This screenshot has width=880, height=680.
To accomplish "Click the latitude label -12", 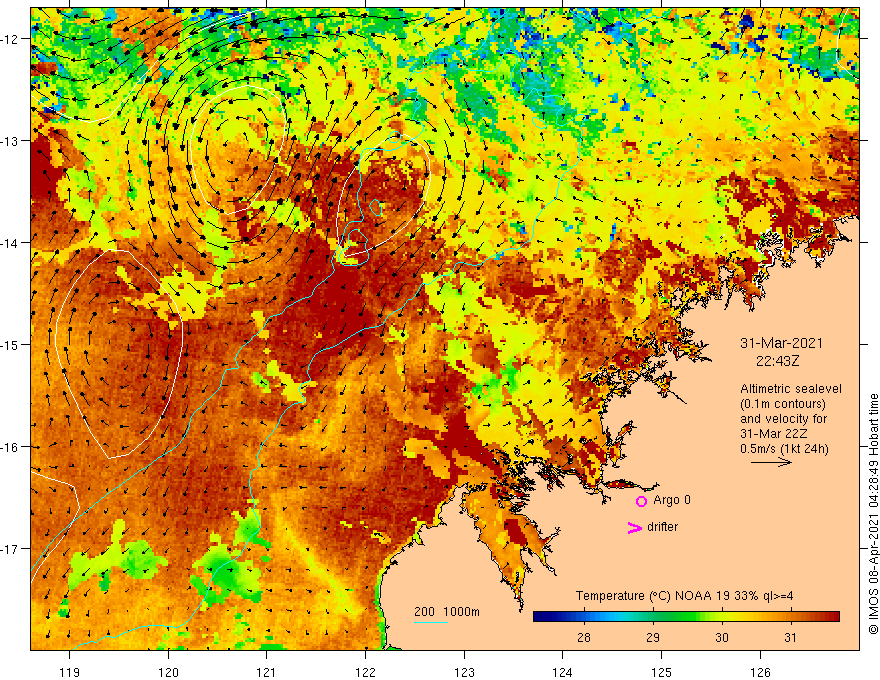I will click(x=10, y=39).
